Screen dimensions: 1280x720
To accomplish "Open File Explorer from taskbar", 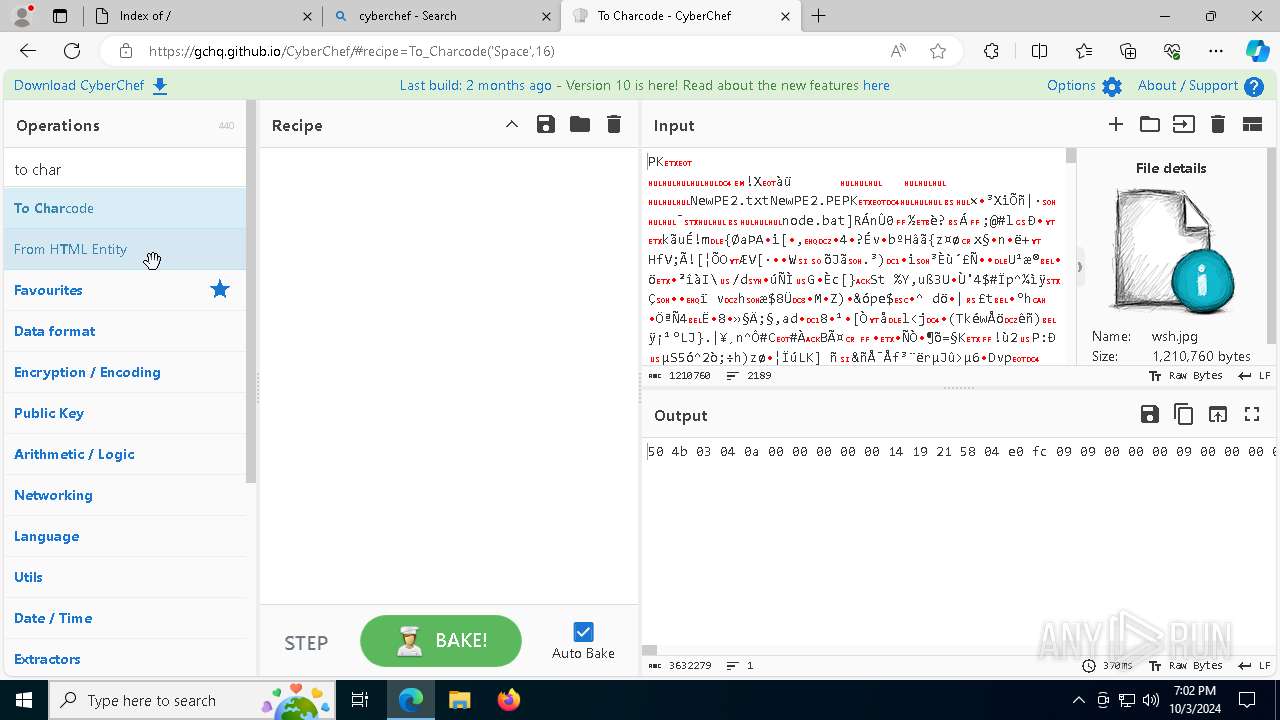I will tap(460, 700).
